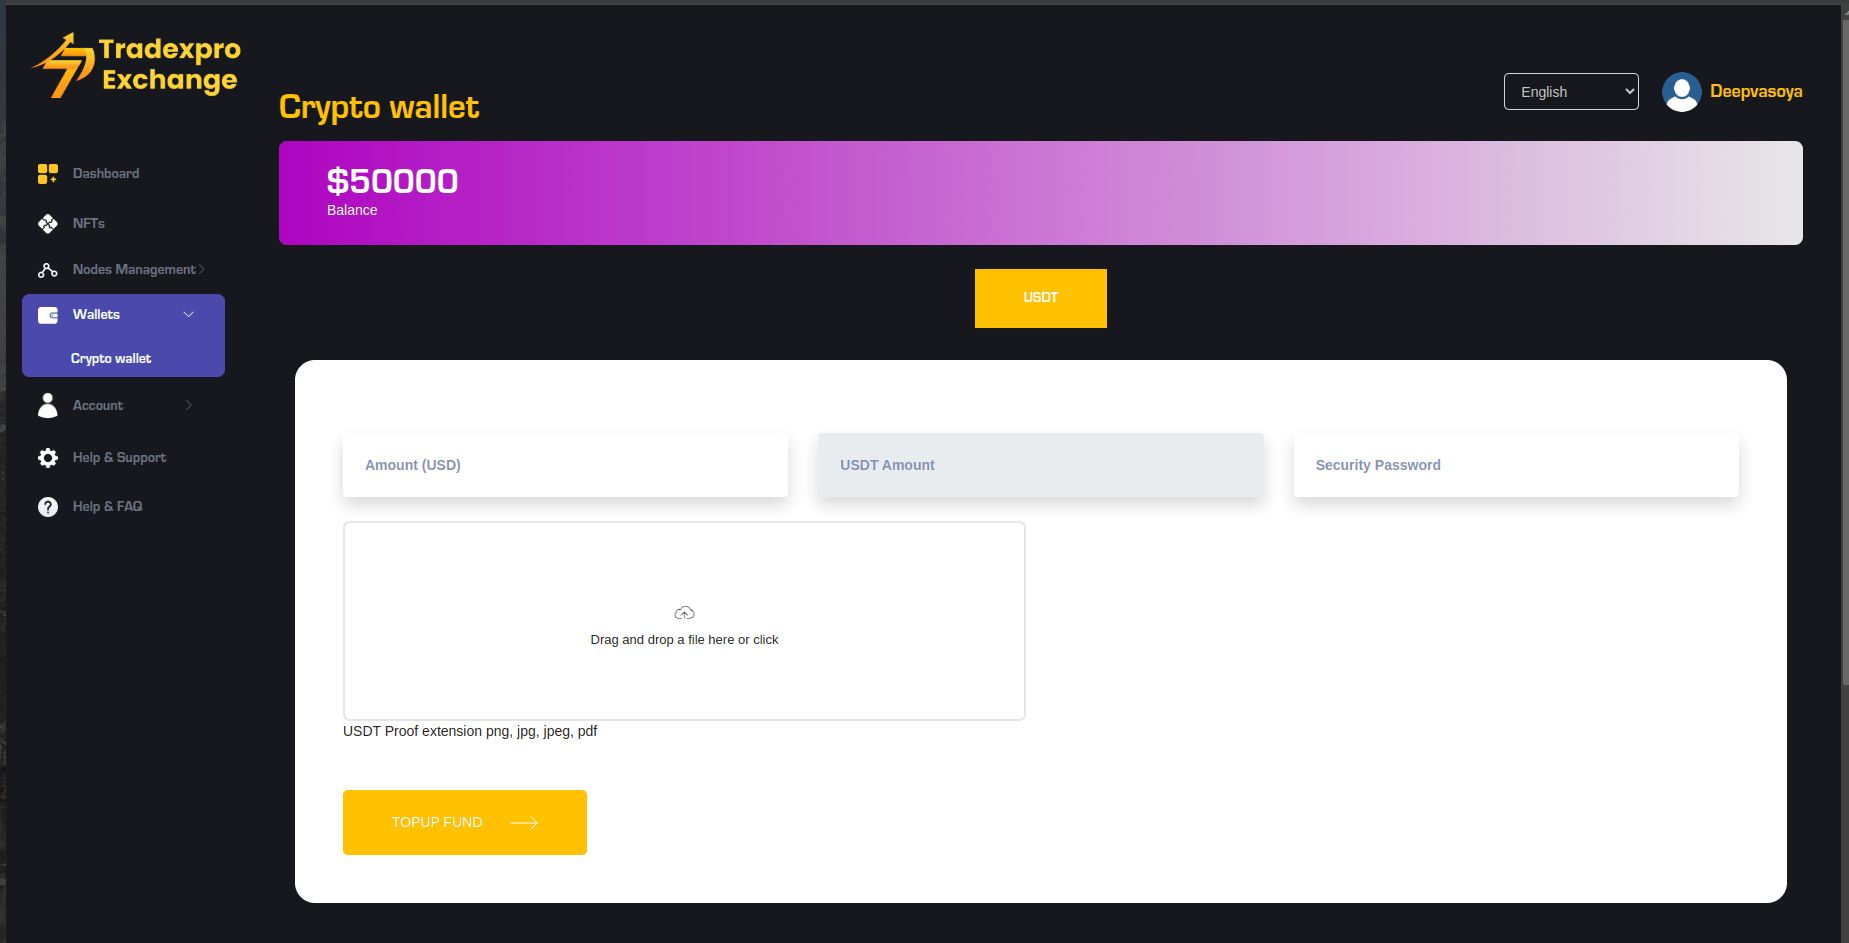Focus the Amount (USD) input field
The image size is (1849, 943).
coord(565,465)
